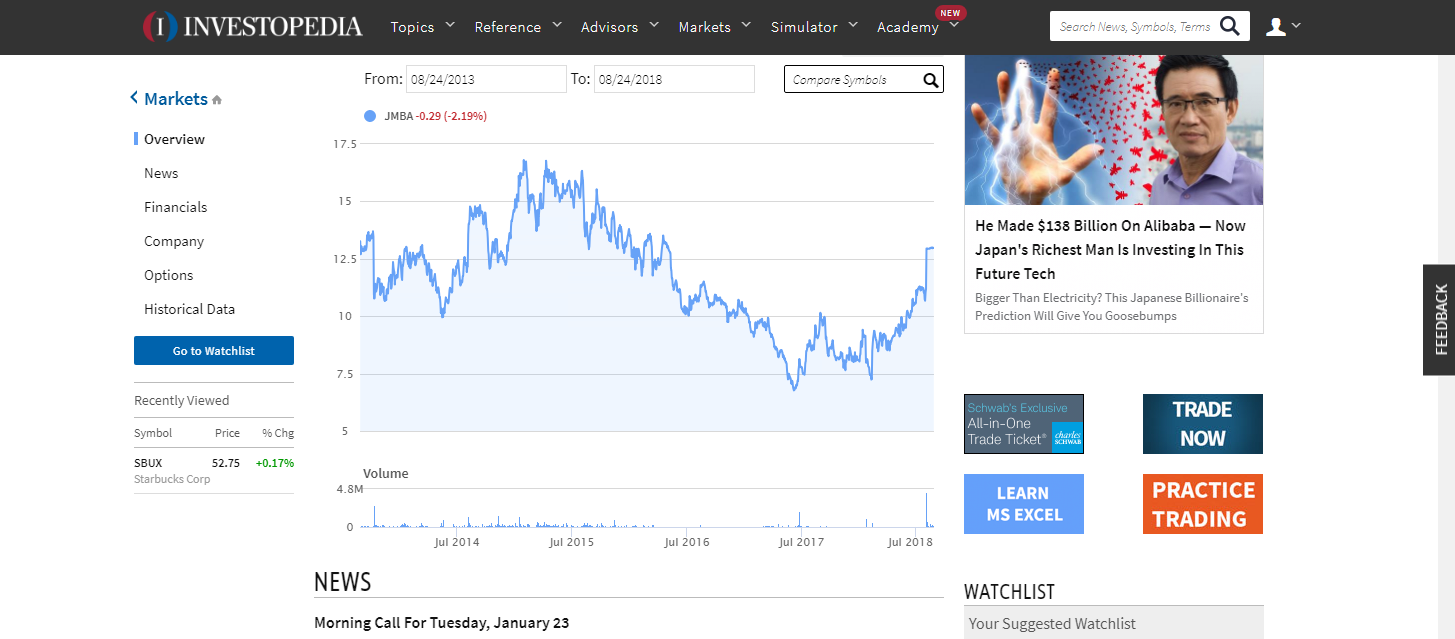
Task: Open the user account profile icon
Action: [x=1275, y=27]
